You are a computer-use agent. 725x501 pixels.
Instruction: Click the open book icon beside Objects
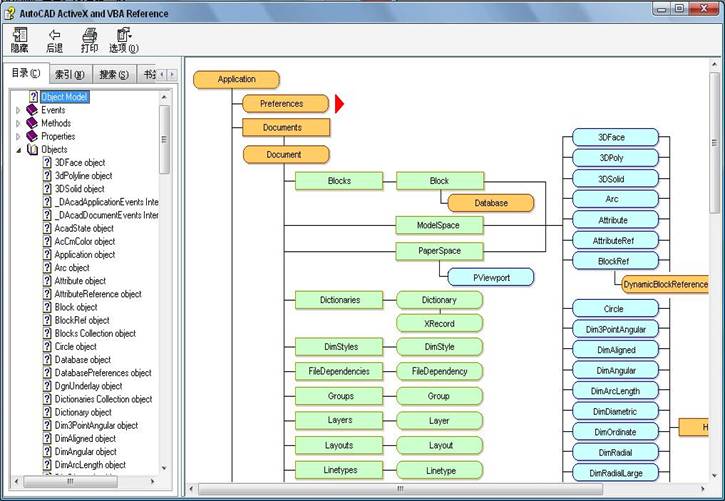(32, 149)
